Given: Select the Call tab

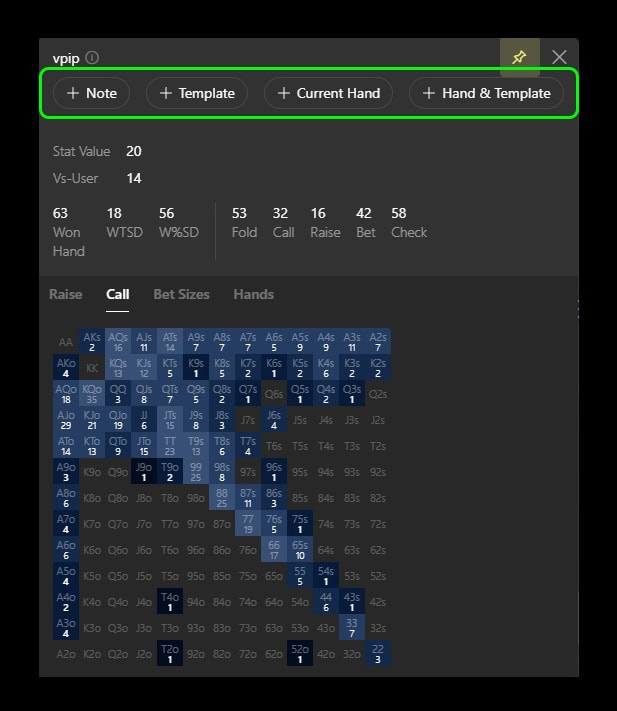Looking at the screenshot, I should coord(118,294).
